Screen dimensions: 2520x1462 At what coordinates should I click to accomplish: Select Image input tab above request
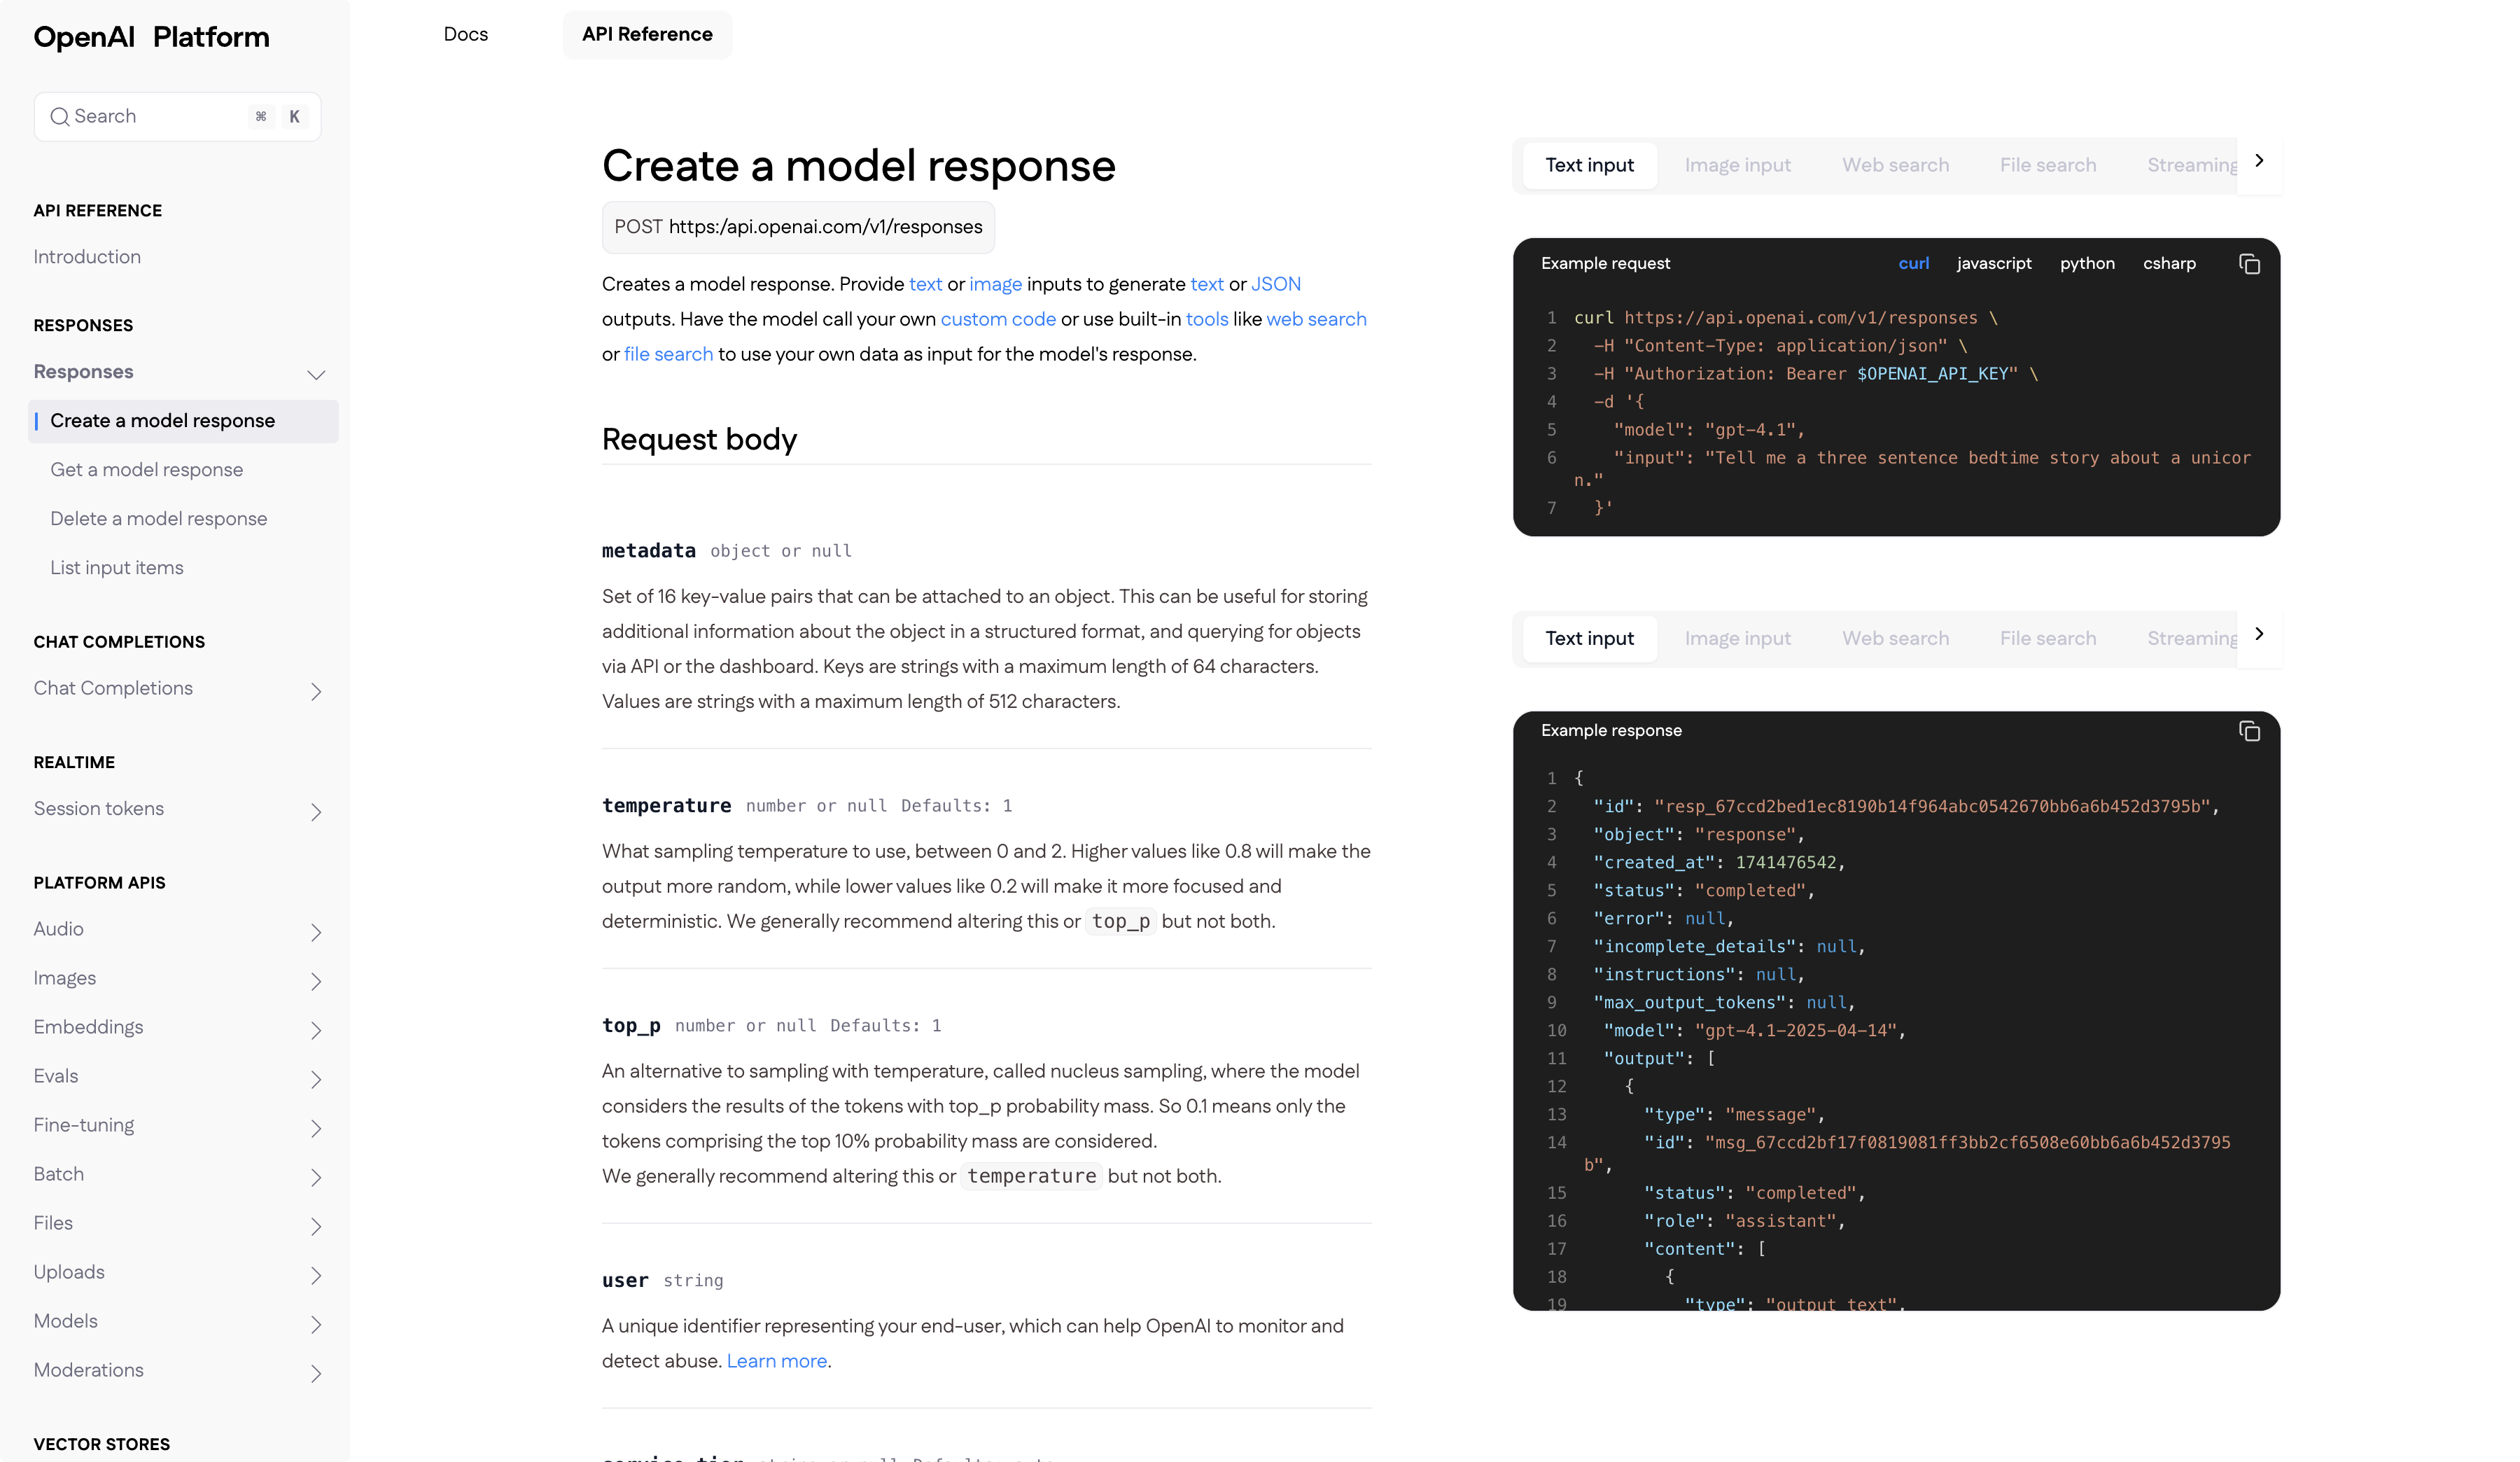pyautogui.click(x=1737, y=165)
